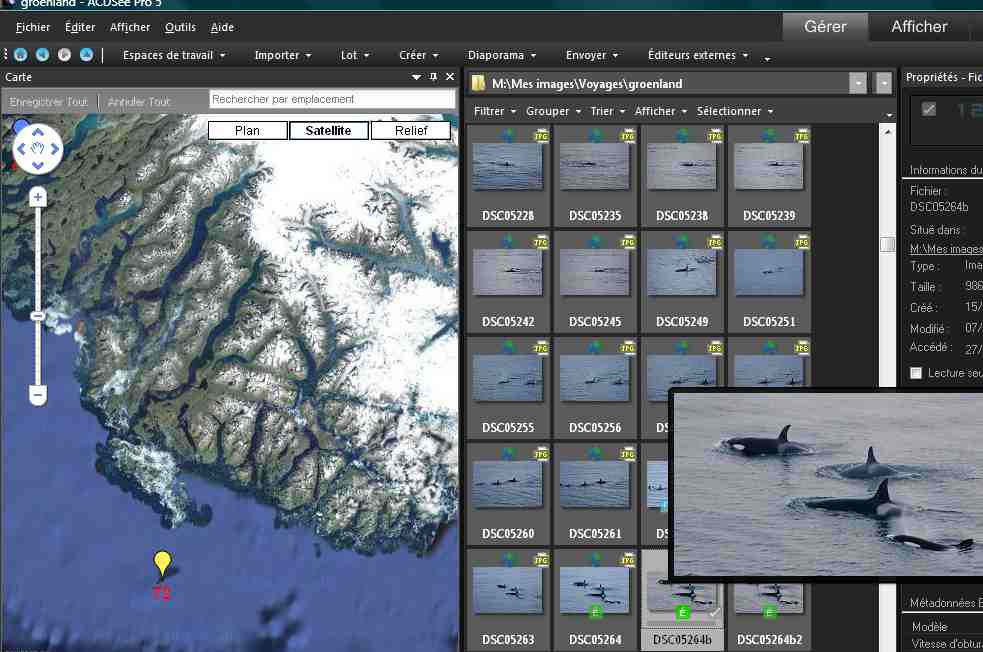The width and height of the screenshot is (983, 652).
Task: Open the Afficher dropdown in the file list toolbar
Action: click(661, 111)
